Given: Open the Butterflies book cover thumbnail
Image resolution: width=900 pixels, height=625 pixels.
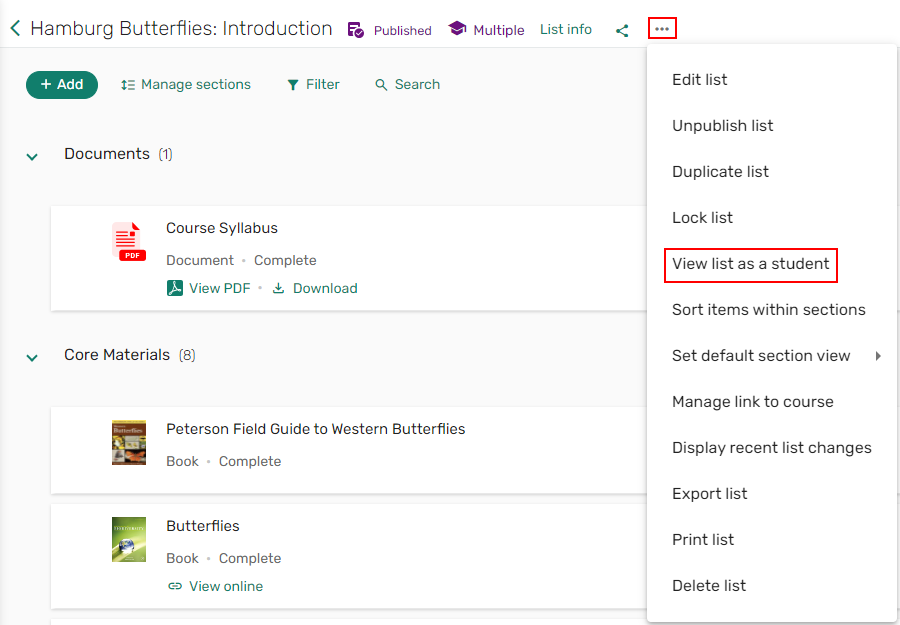Looking at the screenshot, I should pos(129,539).
